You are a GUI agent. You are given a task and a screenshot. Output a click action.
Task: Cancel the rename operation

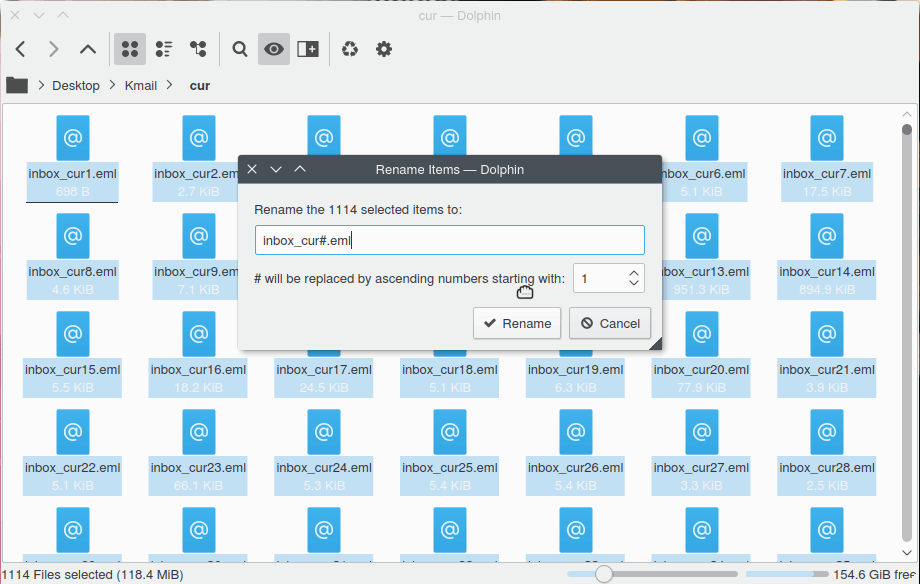(x=610, y=323)
